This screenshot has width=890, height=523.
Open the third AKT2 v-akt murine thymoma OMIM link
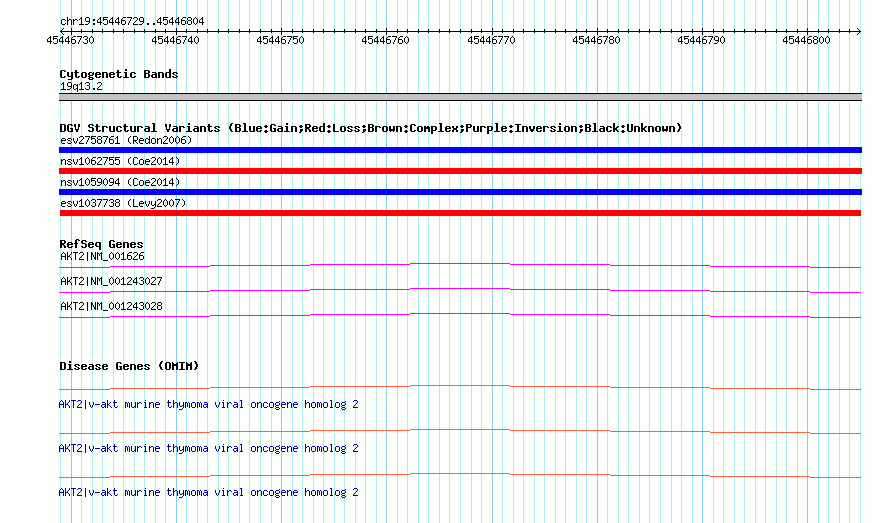click(208, 492)
